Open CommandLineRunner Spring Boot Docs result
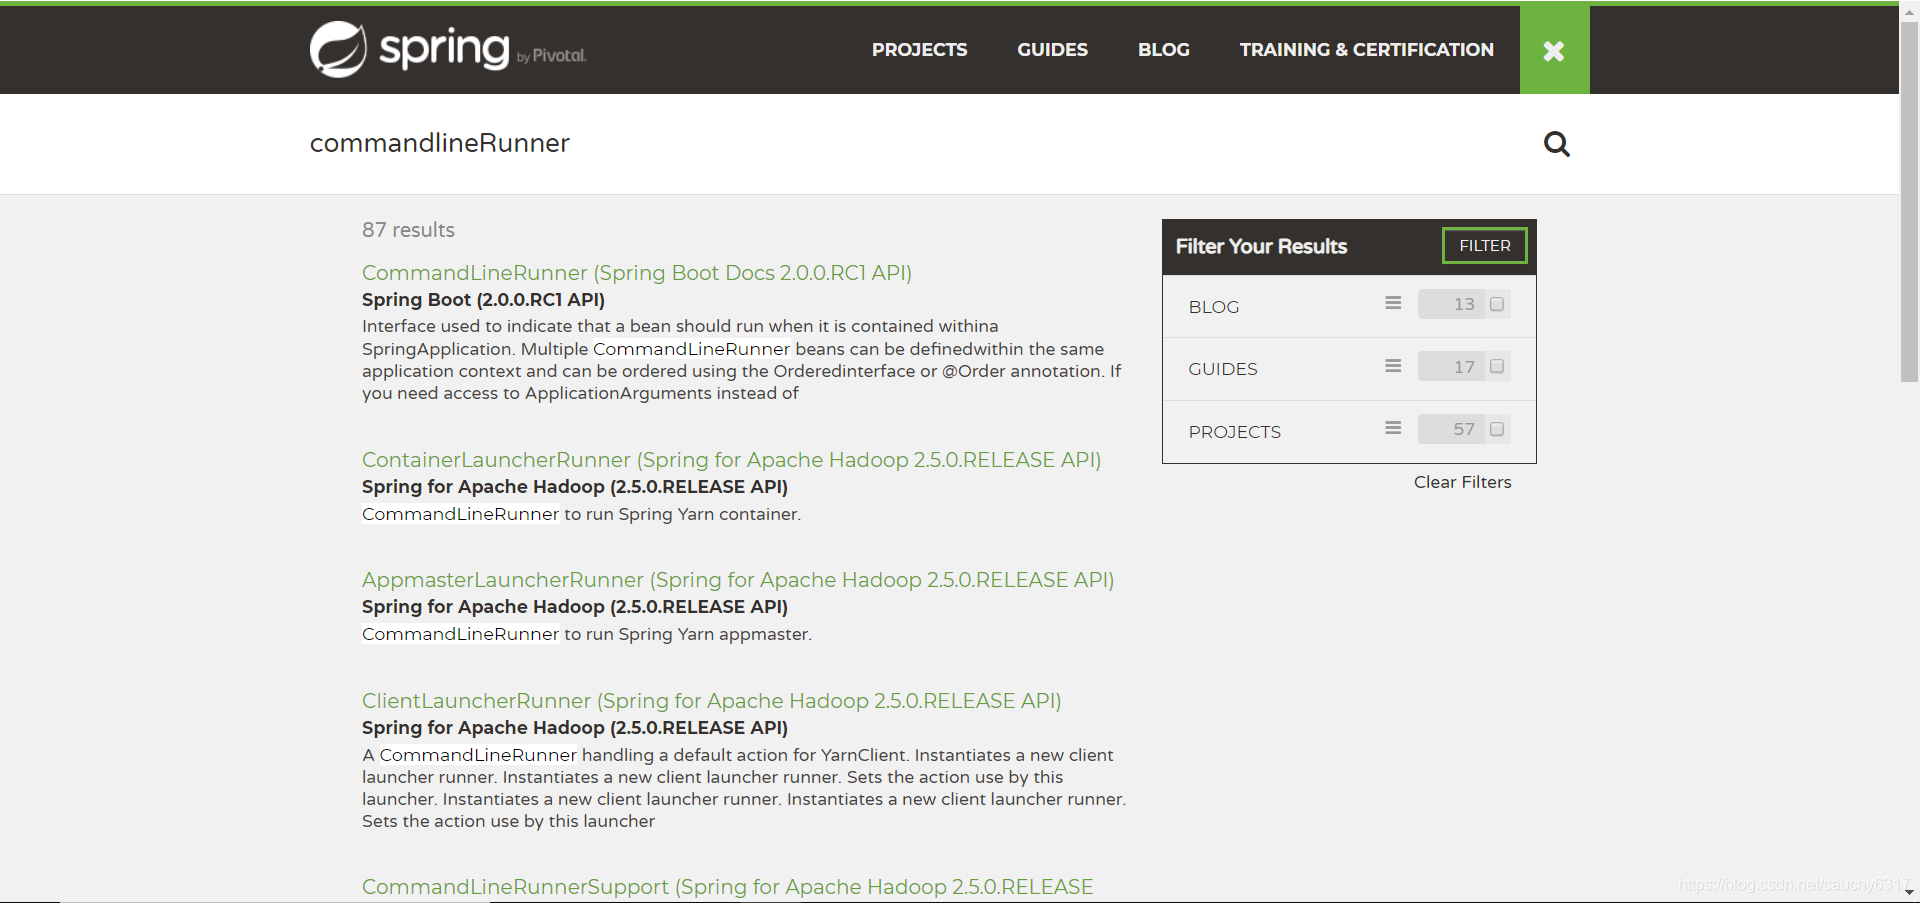This screenshot has width=1920, height=903. click(637, 273)
